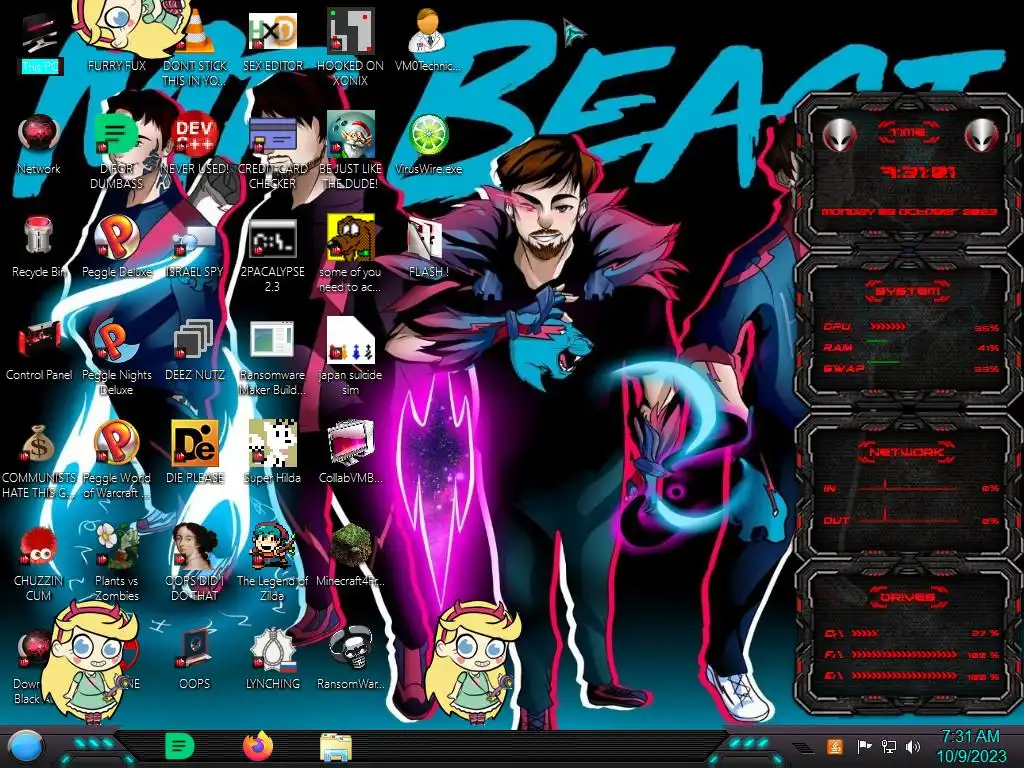This screenshot has height=768, width=1024.
Task: Click the orange tray notification icon
Action: point(835,746)
